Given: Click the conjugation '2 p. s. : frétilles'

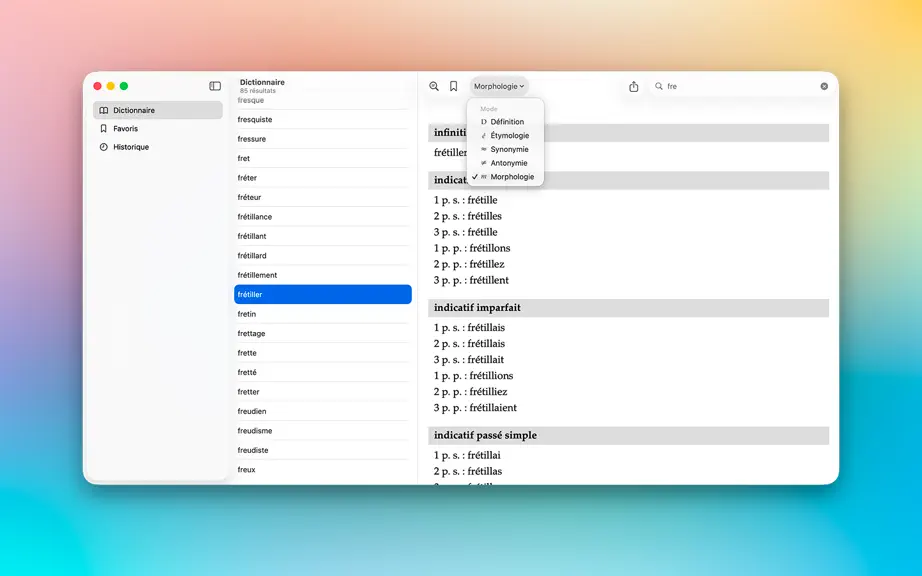Looking at the screenshot, I should point(467,216).
